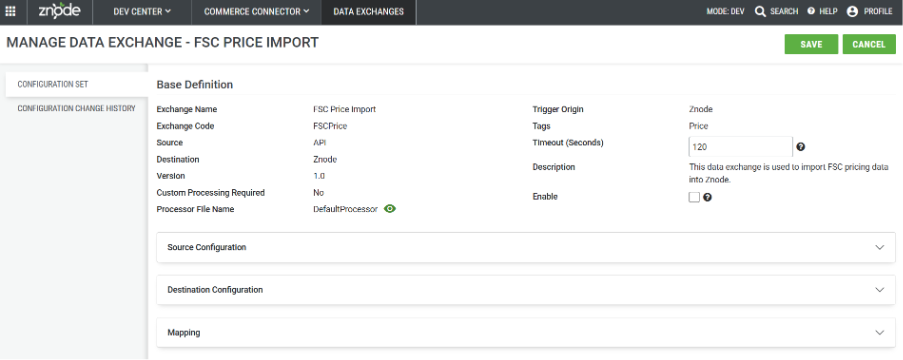Viewport: 903px width, 360px height.
Task: Tick the Enable checkbox
Action: 694,197
